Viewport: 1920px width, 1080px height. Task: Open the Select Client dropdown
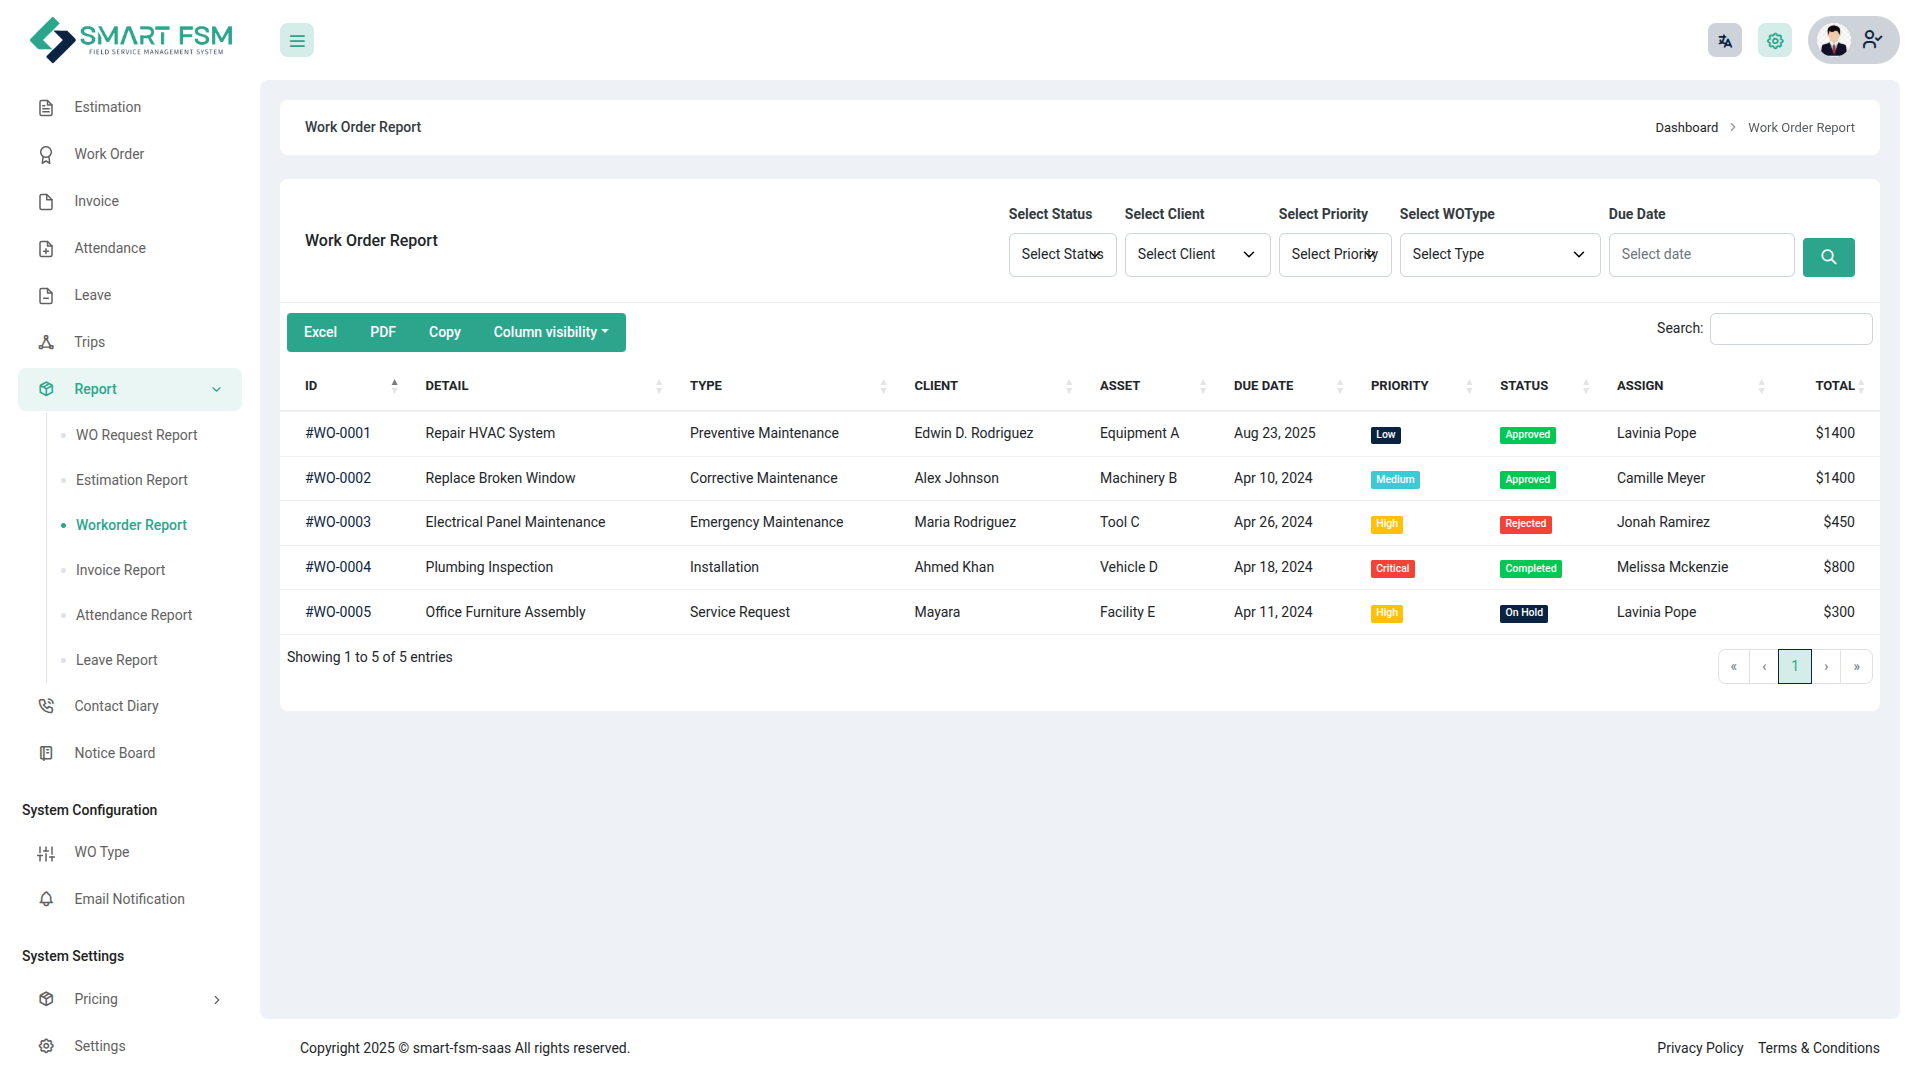point(1197,255)
